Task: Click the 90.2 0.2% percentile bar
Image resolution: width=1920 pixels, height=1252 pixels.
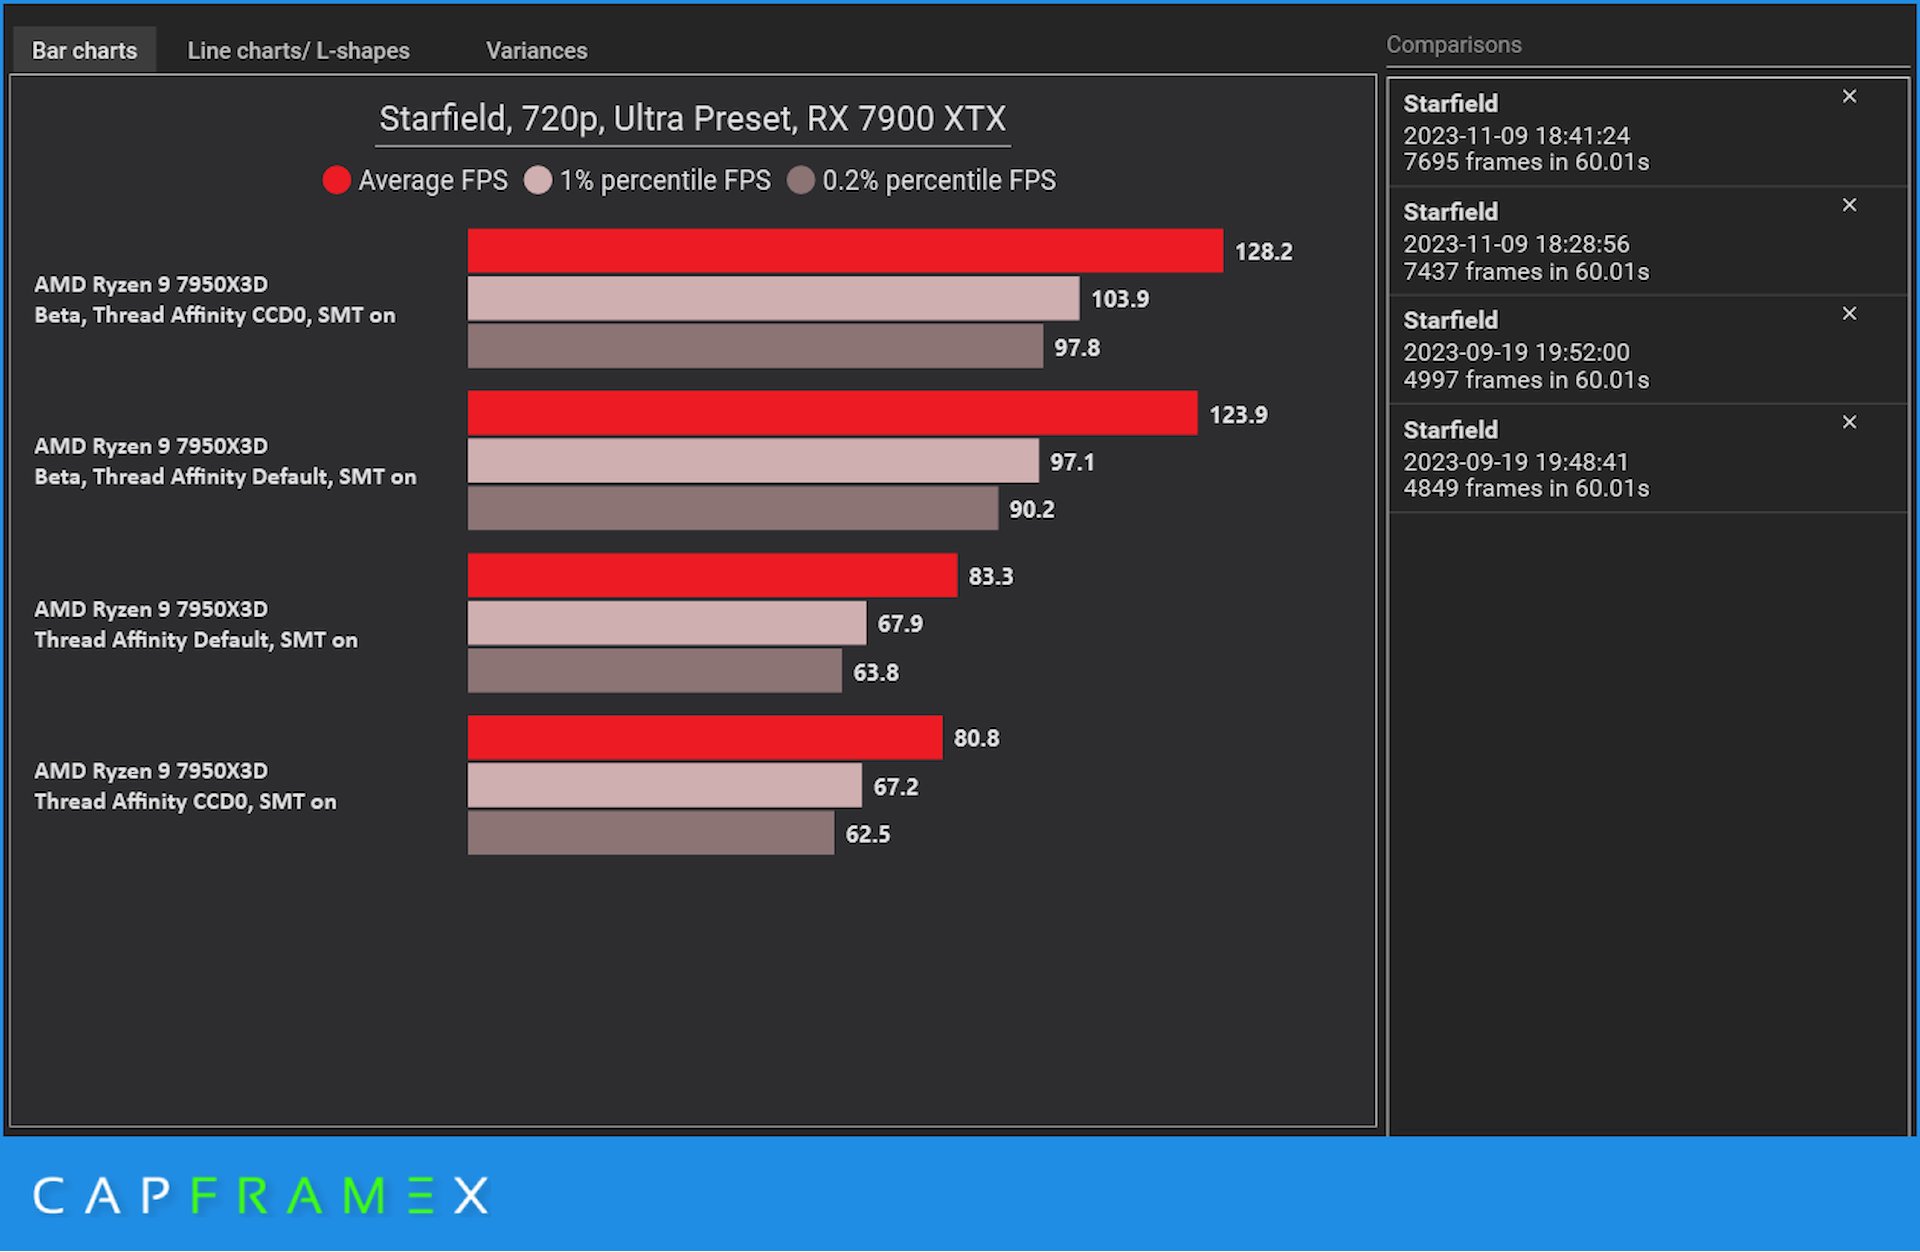Action: [733, 508]
